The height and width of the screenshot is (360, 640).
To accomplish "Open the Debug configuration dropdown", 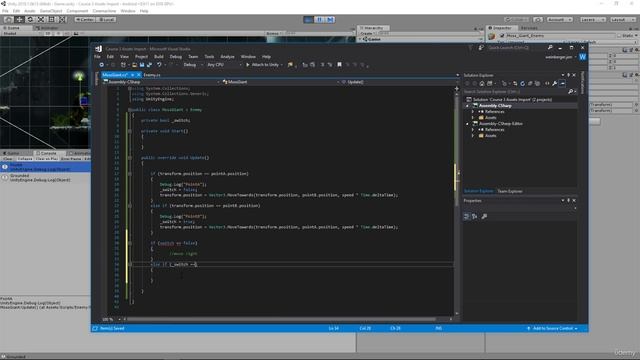I will tap(193, 65).
